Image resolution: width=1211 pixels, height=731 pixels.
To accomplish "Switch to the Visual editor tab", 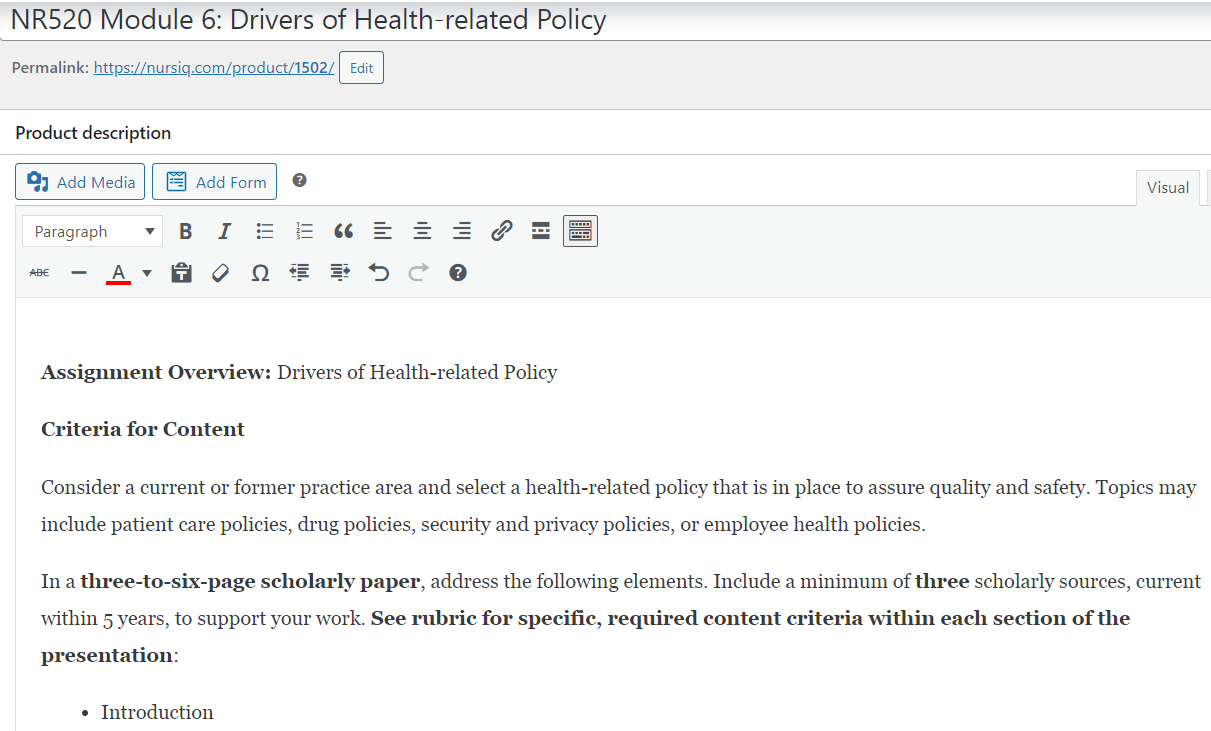I will [1167, 188].
